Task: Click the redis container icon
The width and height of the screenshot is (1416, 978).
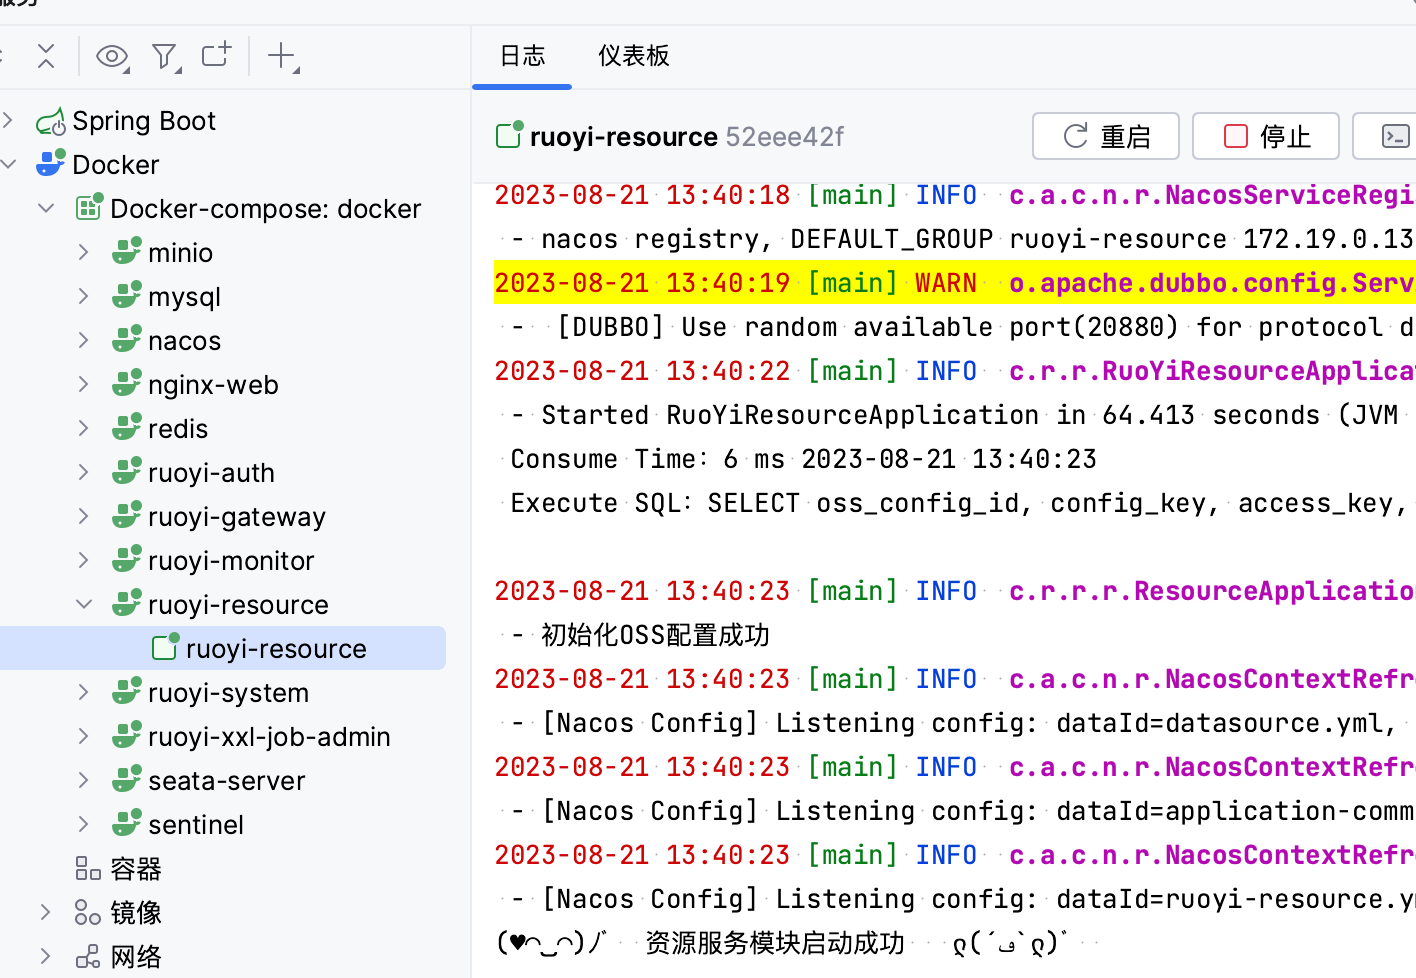Action: pos(127,428)
